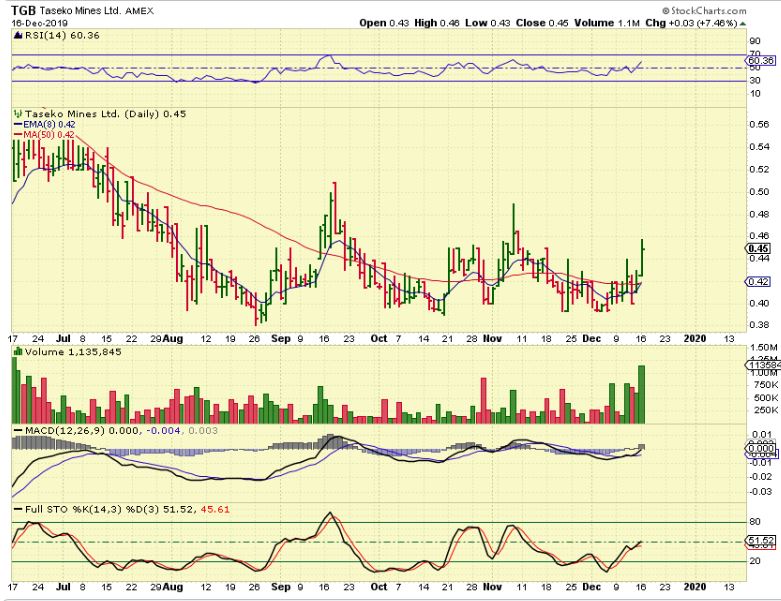Click 29Aug on date axis under stochastic panel
The width and height of the screenshot is (781, 601).
point(166,587)
